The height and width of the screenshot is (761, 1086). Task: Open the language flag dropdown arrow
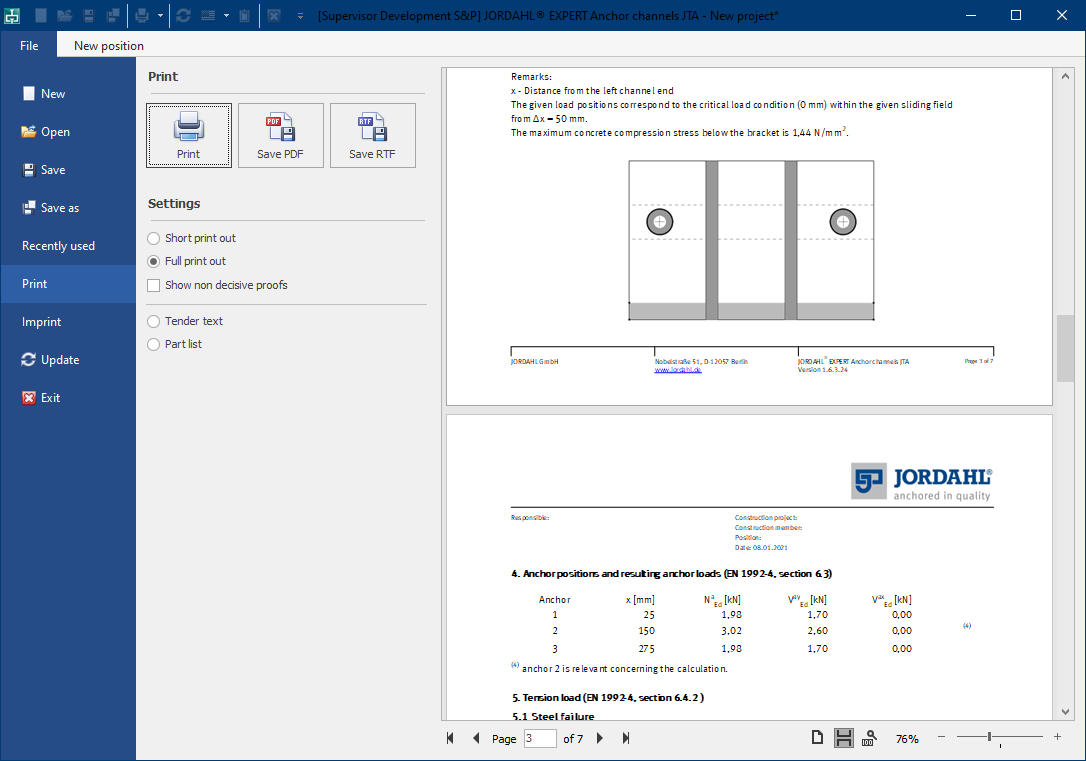pos(226,15)
